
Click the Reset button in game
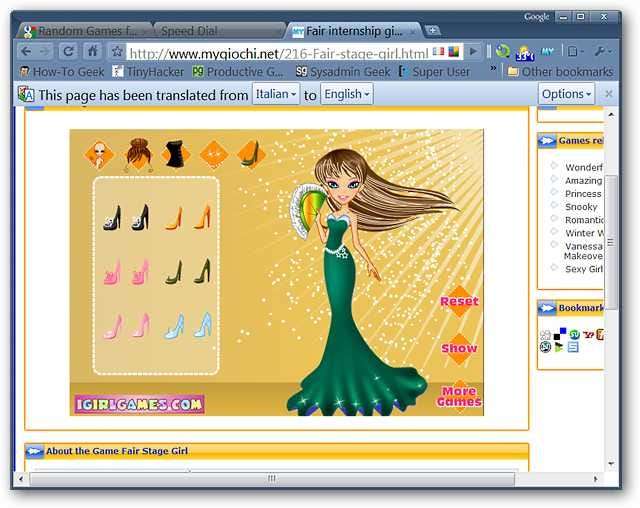coord(459,301)
